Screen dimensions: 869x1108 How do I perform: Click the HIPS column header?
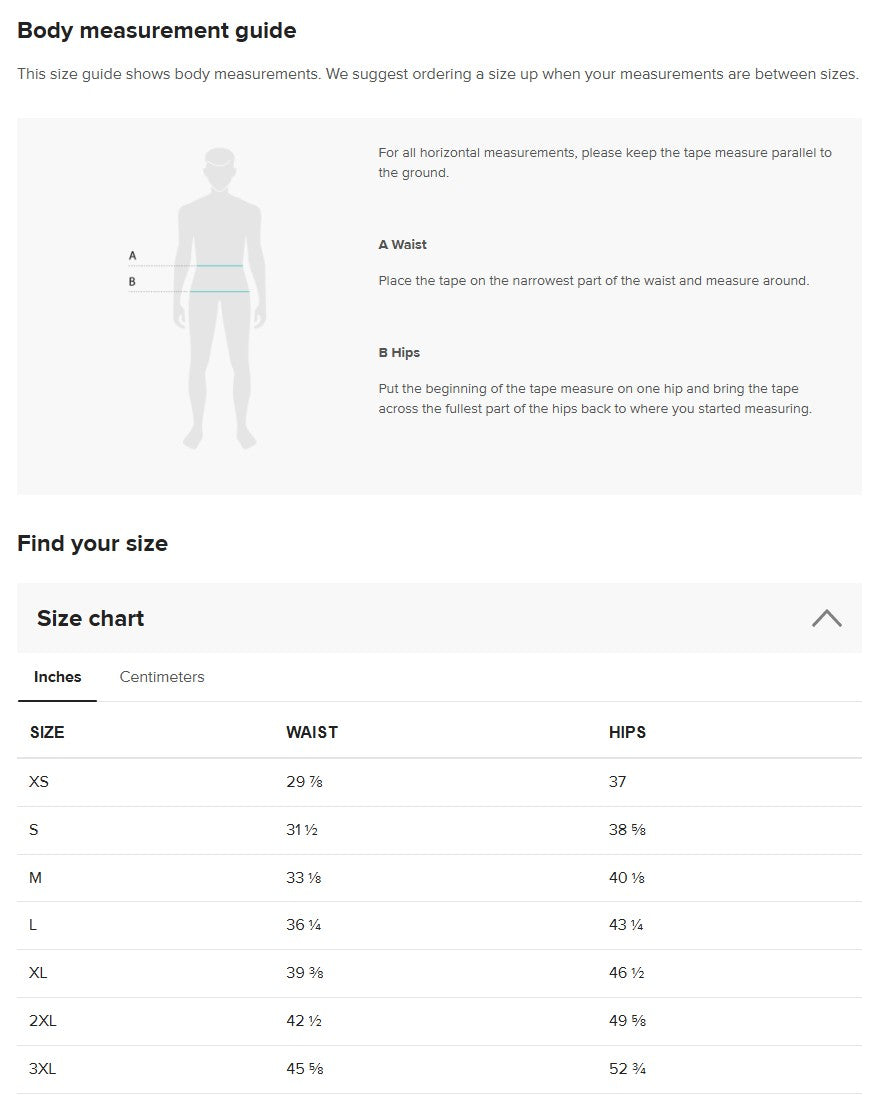point(627,732)
